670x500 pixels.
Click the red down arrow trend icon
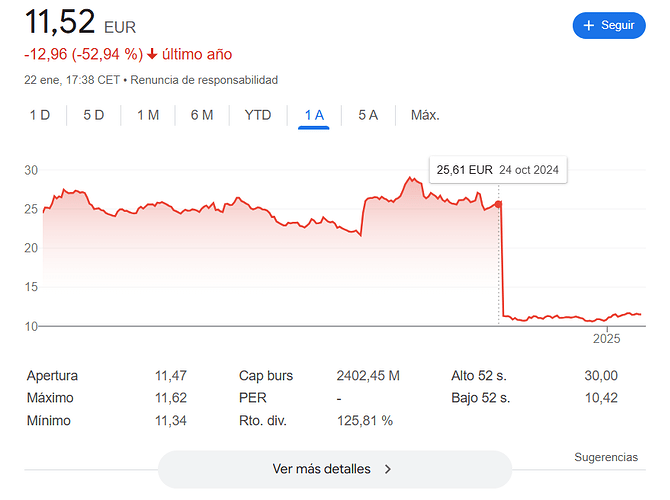click(x=152, y=54)
